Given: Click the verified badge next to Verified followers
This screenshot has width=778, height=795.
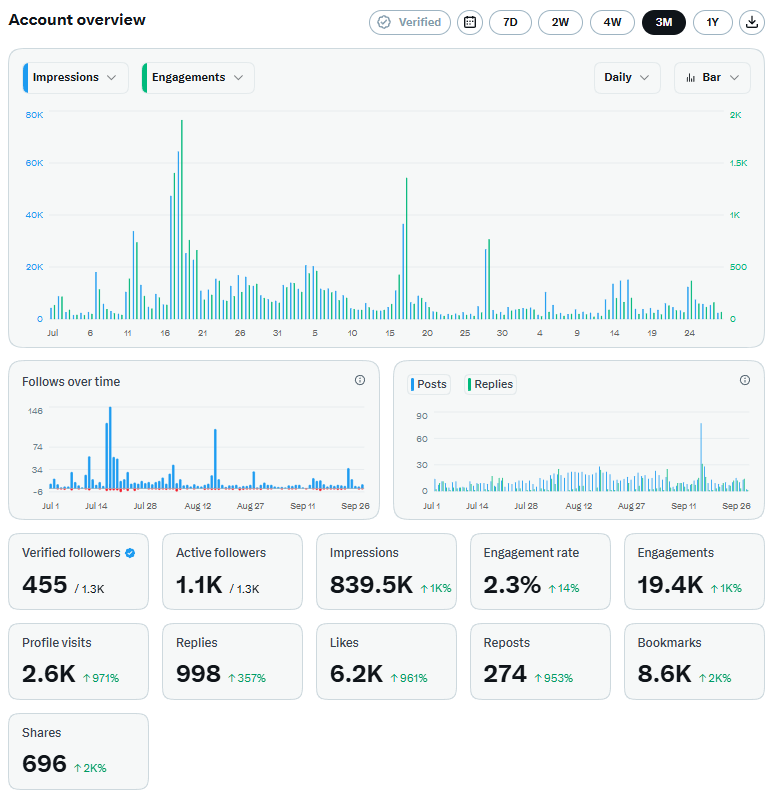Looking at the screenshot, I should (130, 553).
